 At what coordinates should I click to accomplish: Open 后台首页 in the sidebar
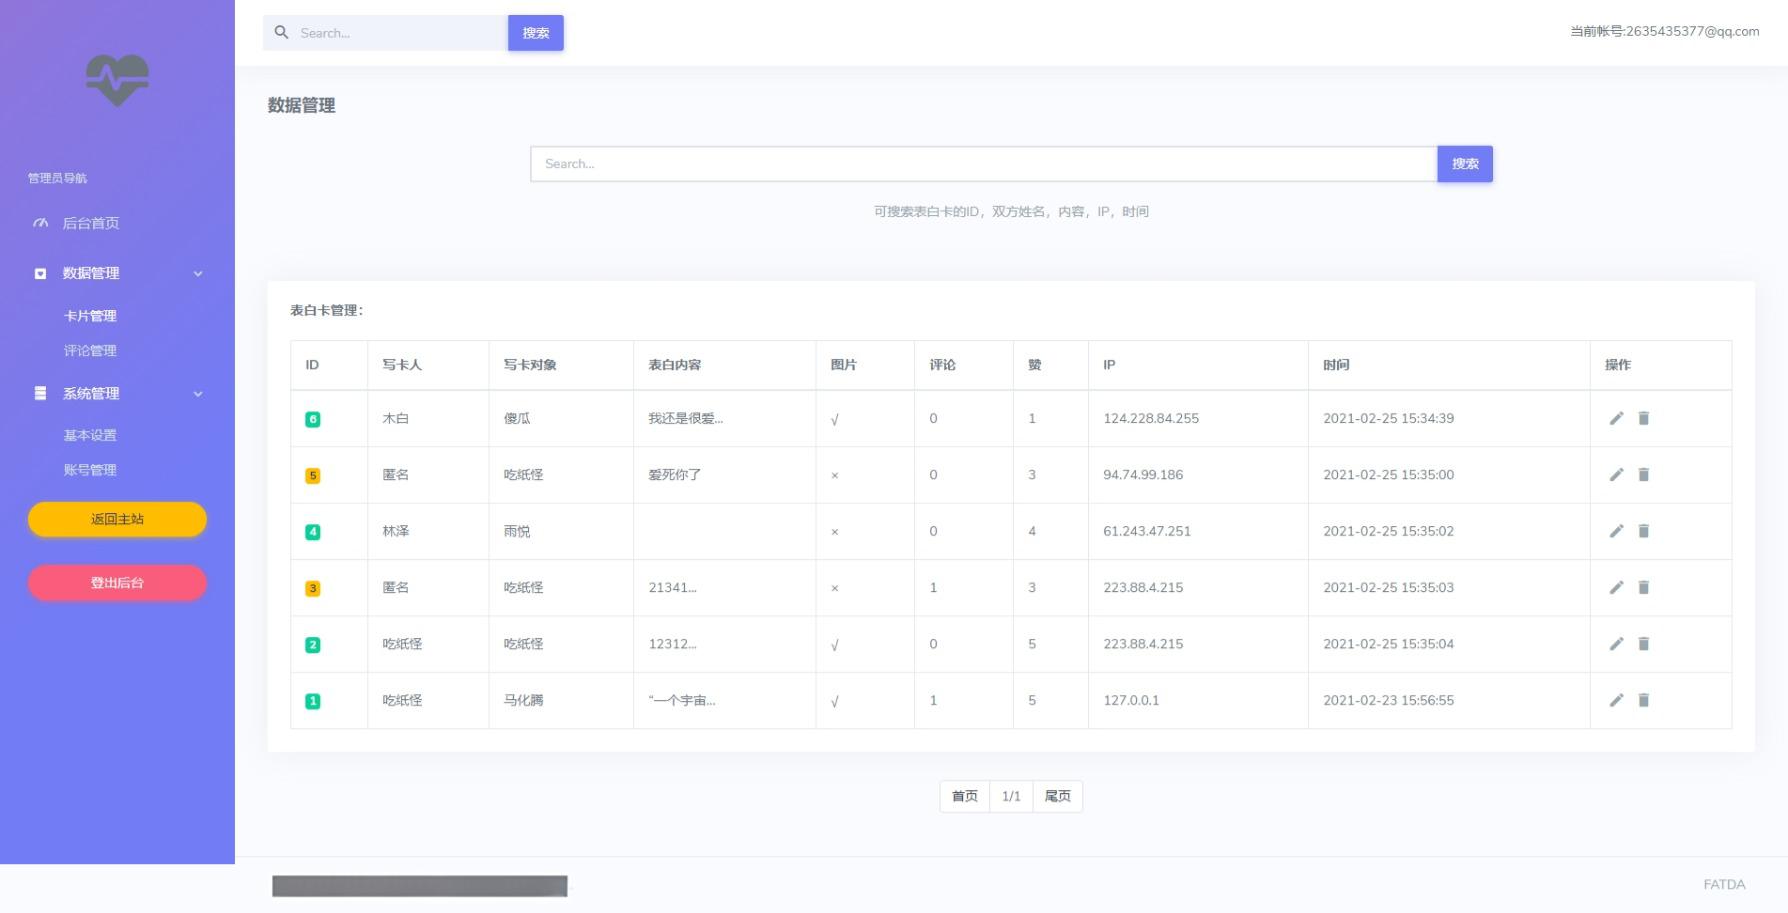click(91, 223)
